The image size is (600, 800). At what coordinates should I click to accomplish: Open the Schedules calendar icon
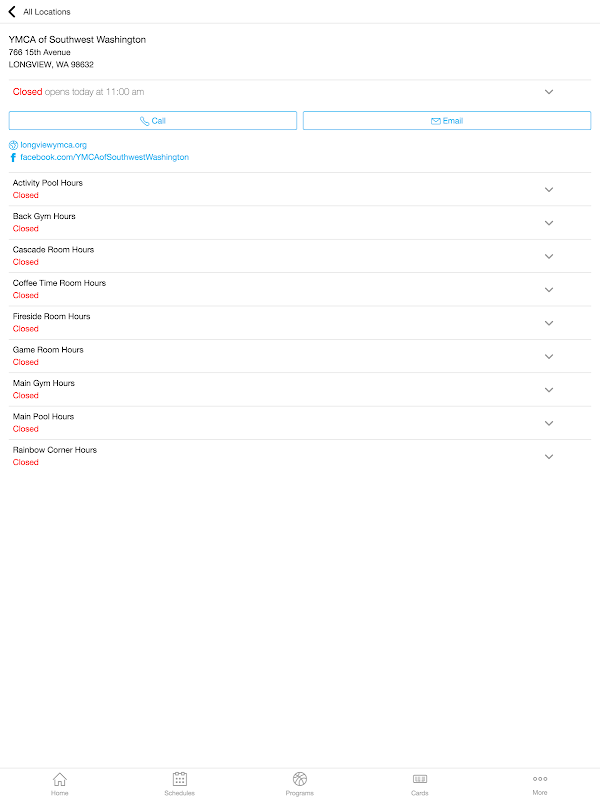point(180,779)
